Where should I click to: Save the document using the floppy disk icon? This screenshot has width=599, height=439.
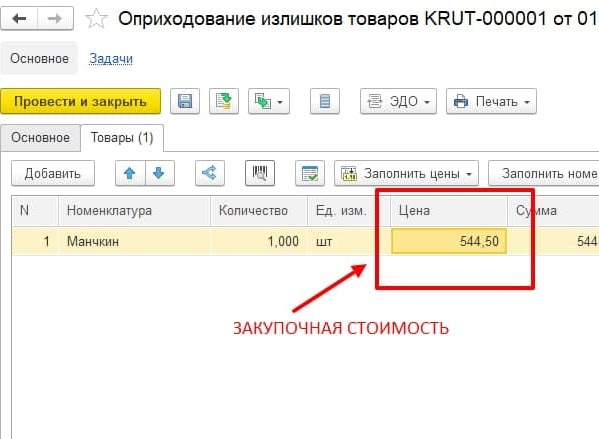coord(185,101)
